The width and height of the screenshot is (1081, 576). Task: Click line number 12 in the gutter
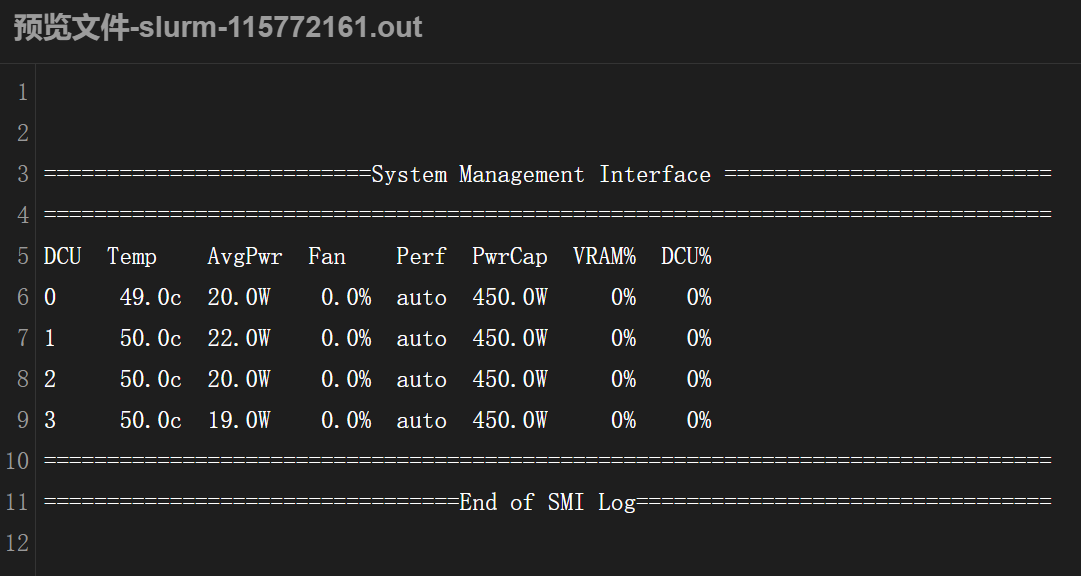click(x=17, y=544)
